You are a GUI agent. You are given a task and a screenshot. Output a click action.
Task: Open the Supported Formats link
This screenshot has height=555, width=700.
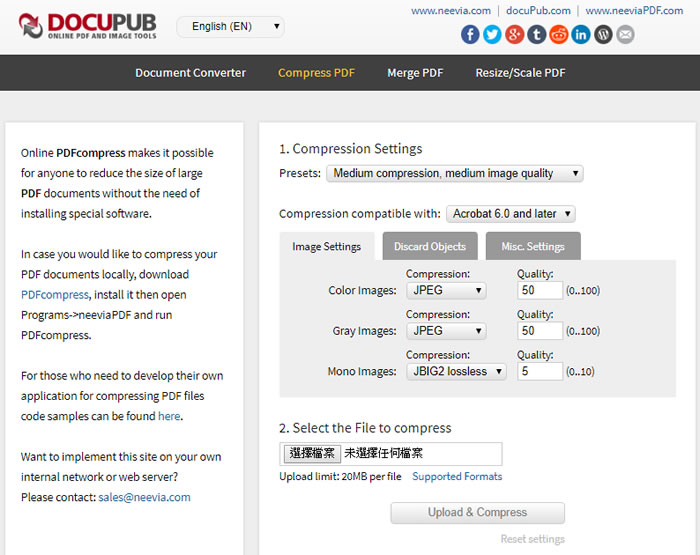coord(457,476)
